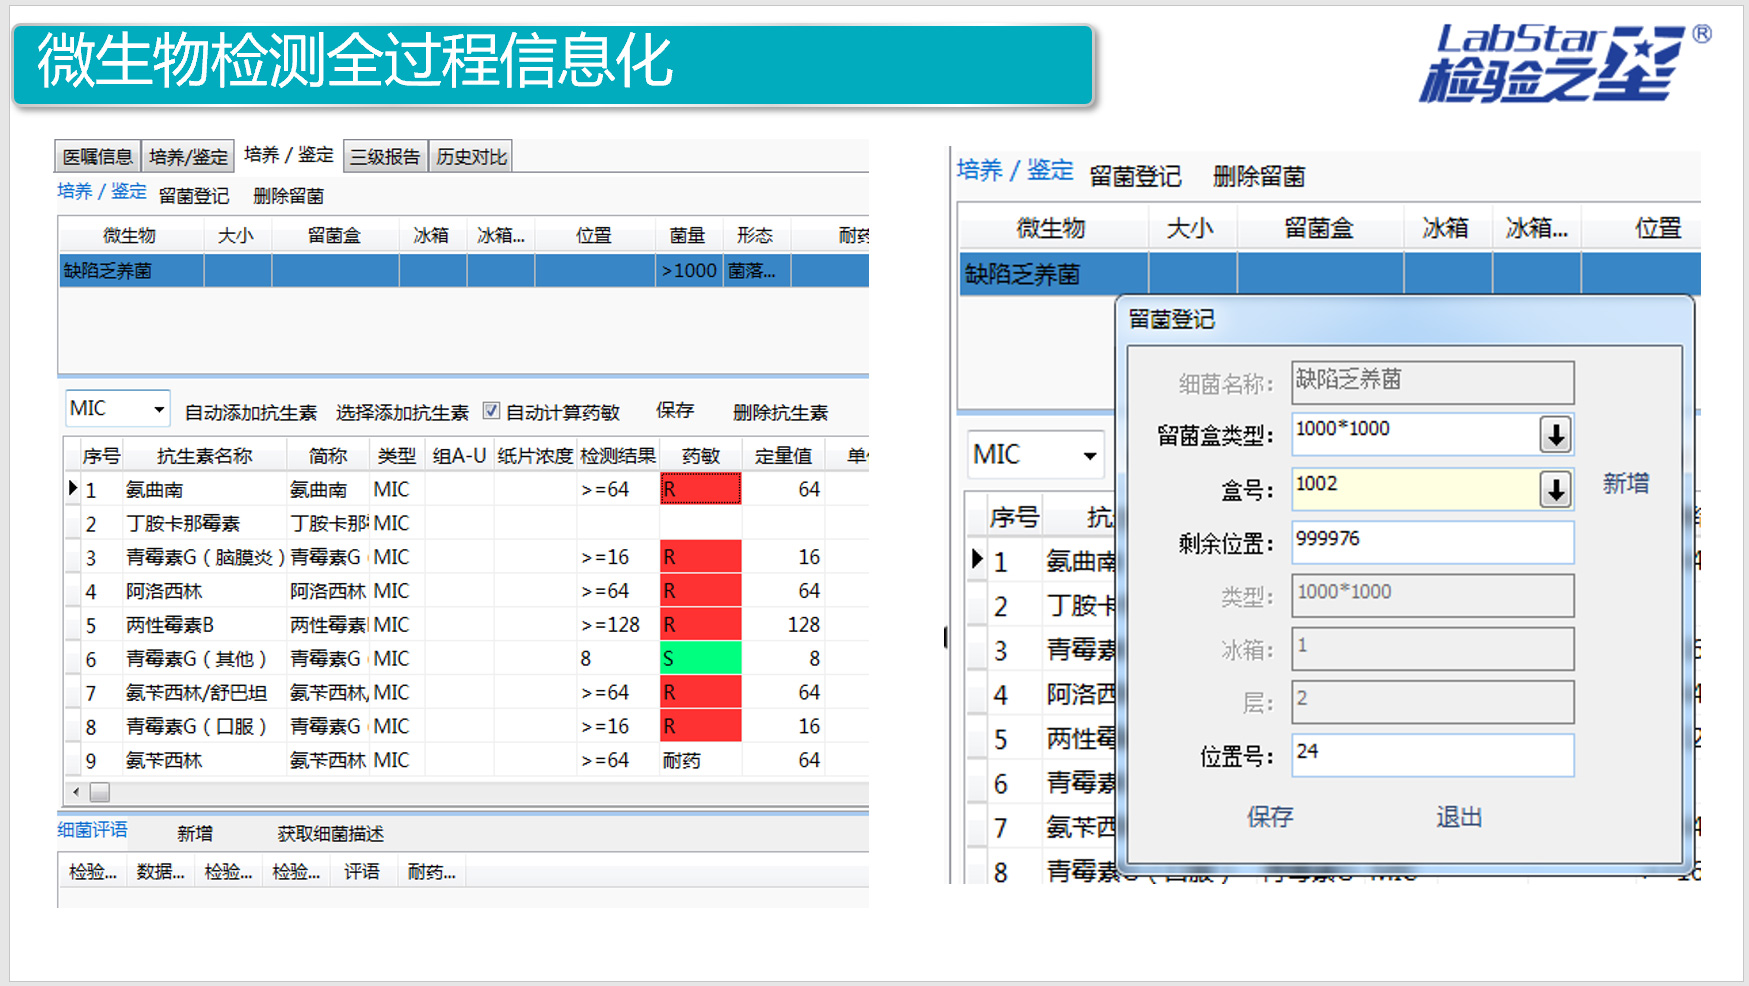
Task: Click the red R cell for 氨曲南
Action: click(701, 489)
